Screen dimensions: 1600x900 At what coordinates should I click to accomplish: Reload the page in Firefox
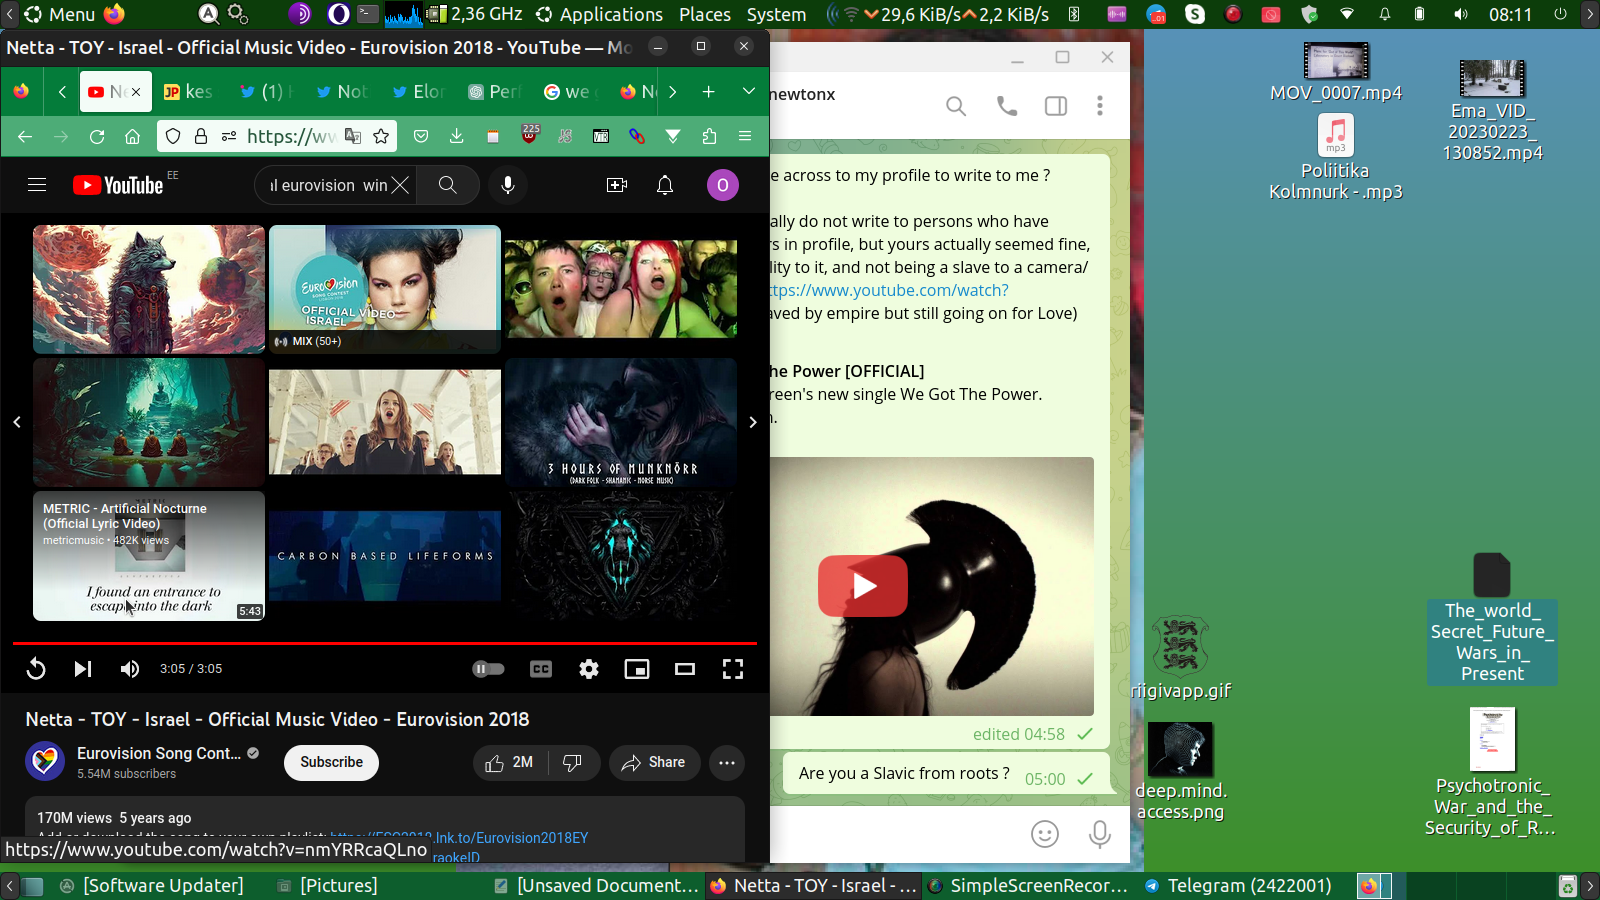97,136
